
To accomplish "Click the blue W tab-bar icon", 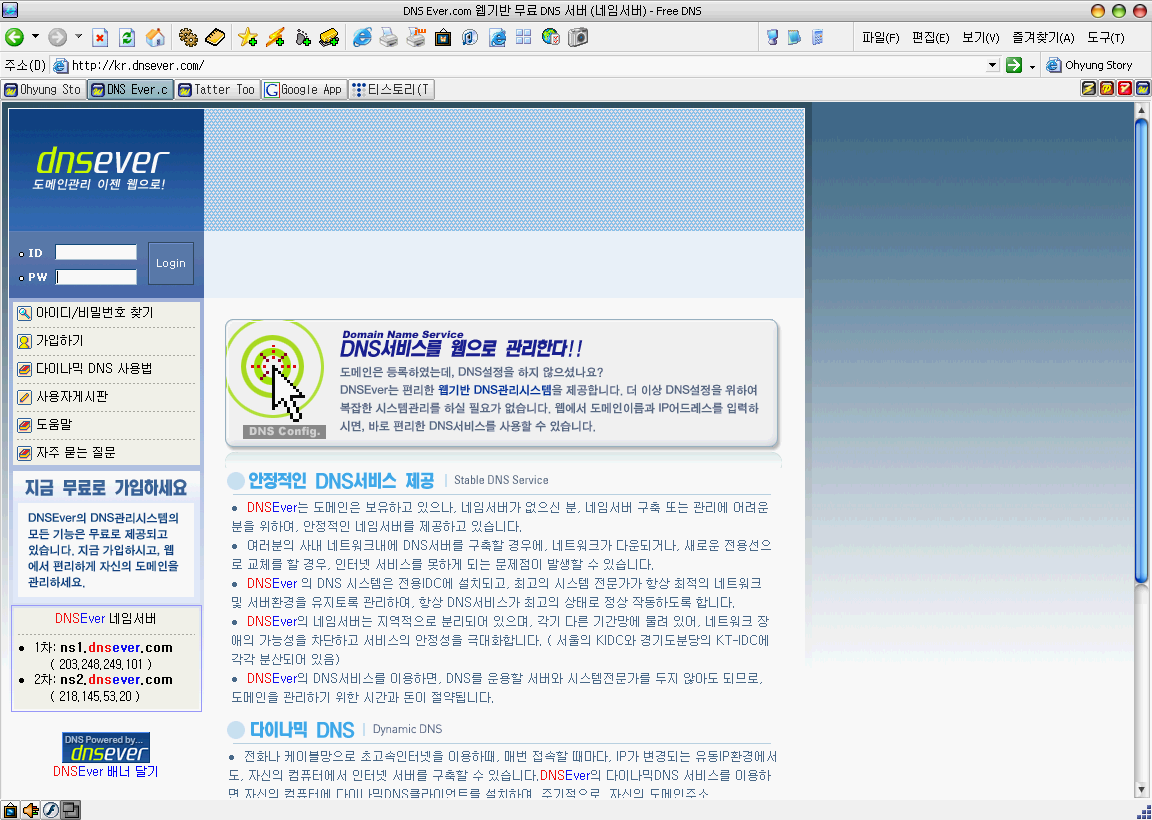I will 1142,89.
